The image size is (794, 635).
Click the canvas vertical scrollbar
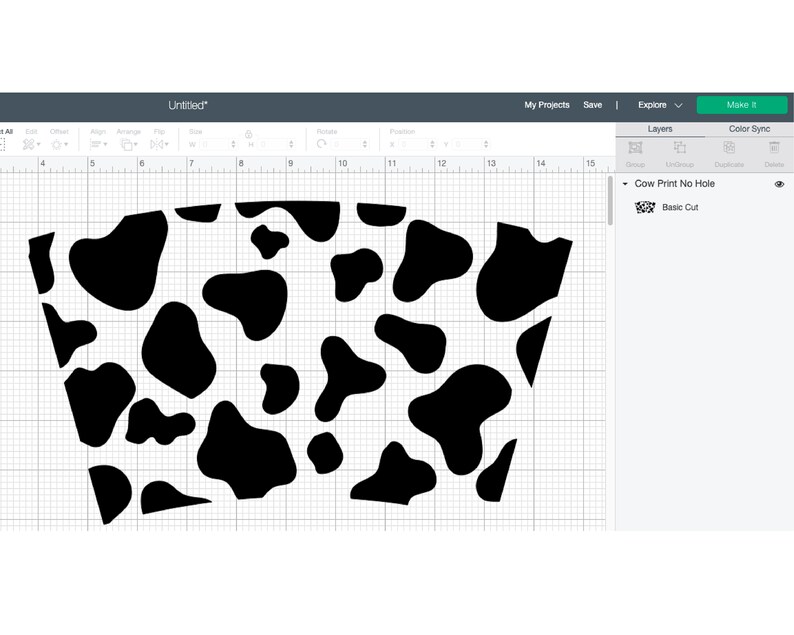click(x=610, y=201)
